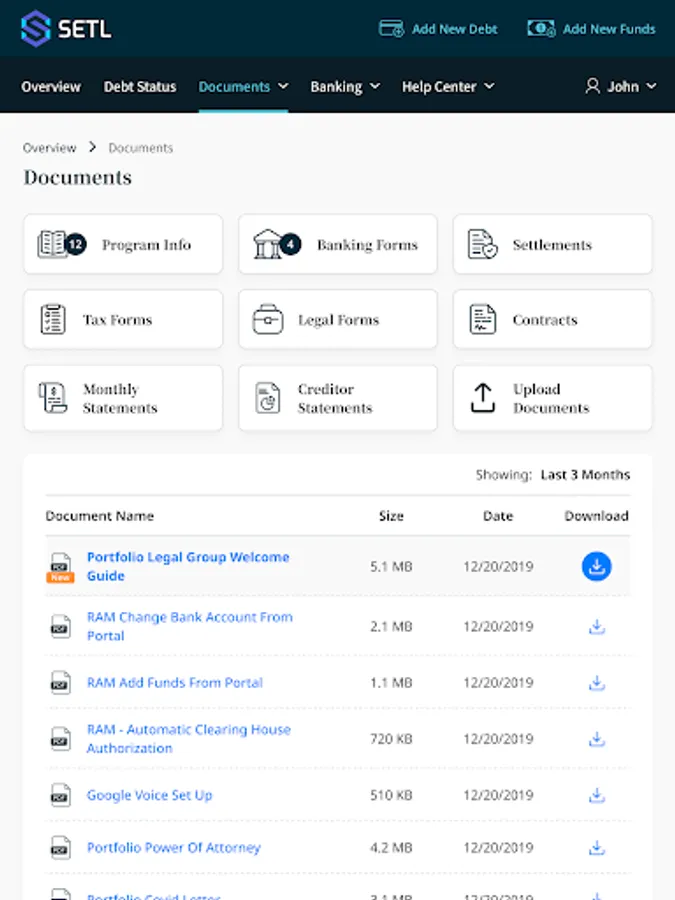
Task: Open the Program Info book icon
Action: click(52, 245)
